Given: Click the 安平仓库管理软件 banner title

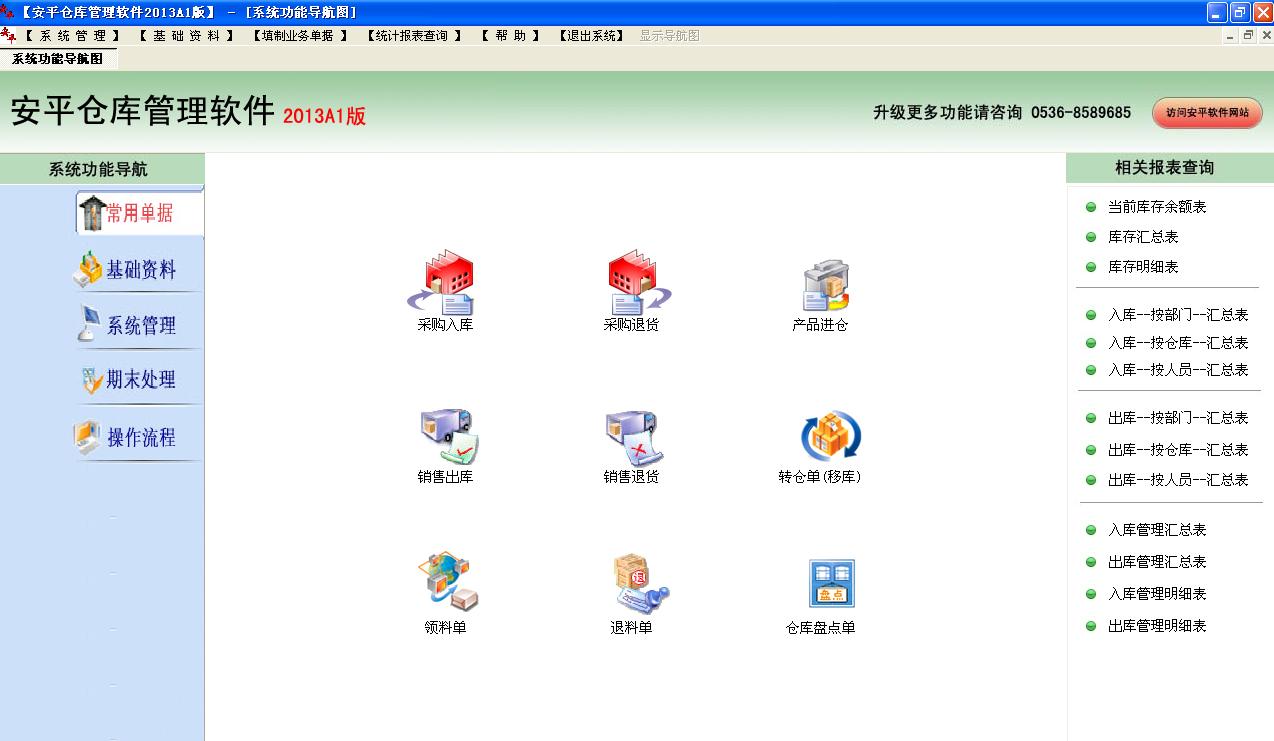Looking at the screenshot, I should 143,110.
